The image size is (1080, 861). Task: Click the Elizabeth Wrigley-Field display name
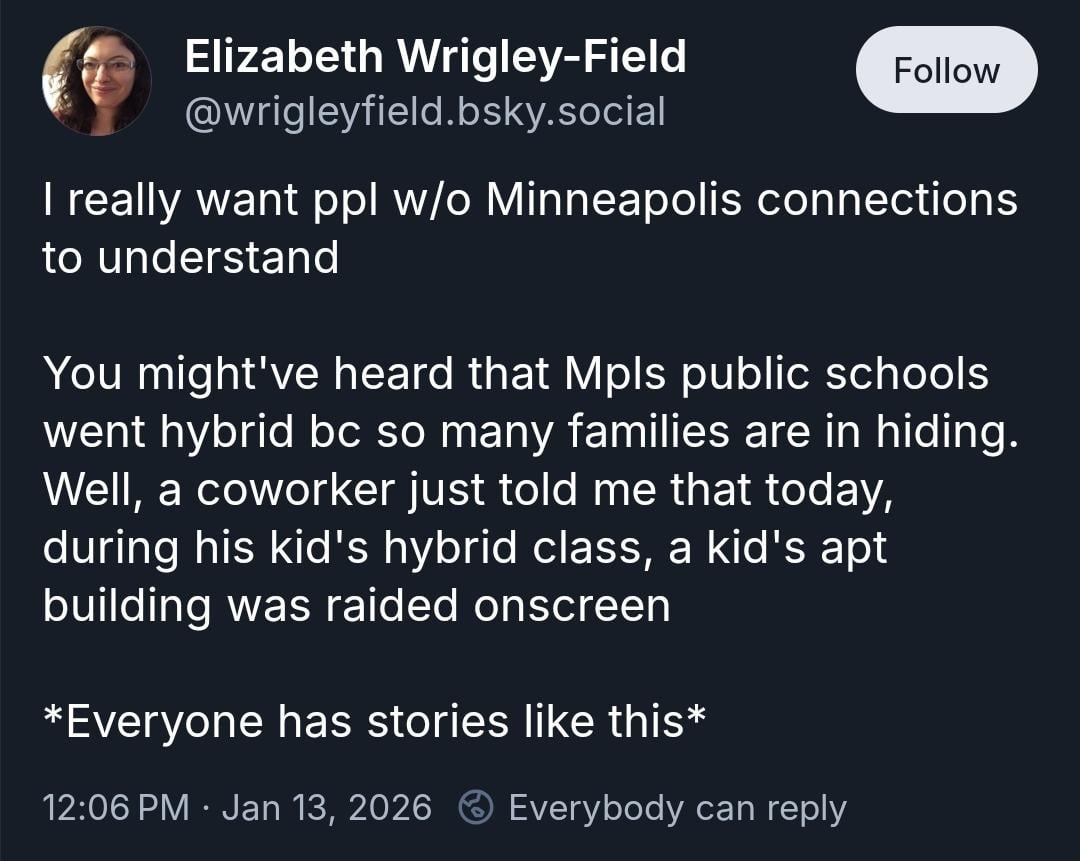pos(436,57)
